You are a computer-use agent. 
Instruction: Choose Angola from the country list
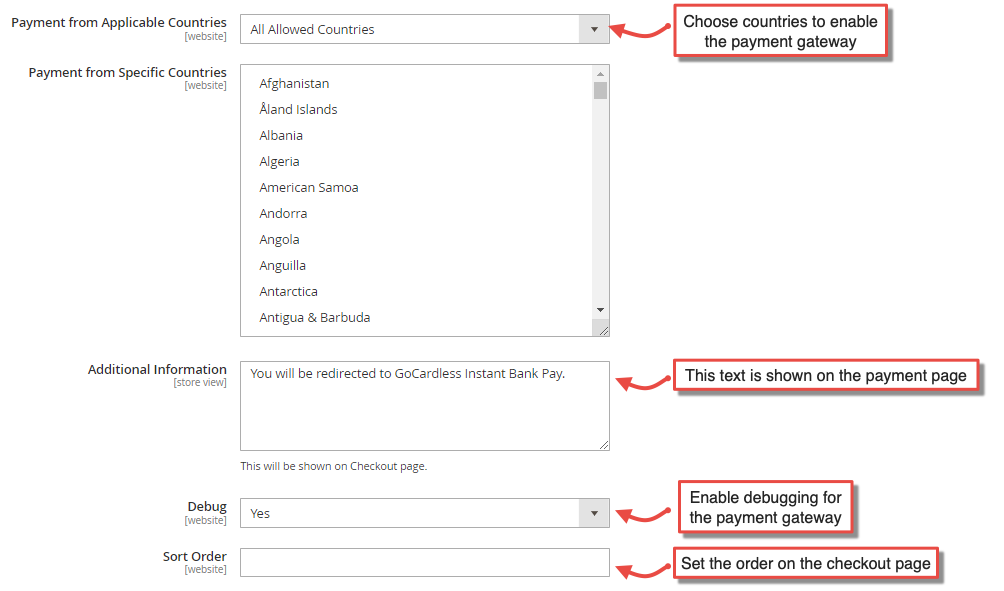[x=279, y=240]
